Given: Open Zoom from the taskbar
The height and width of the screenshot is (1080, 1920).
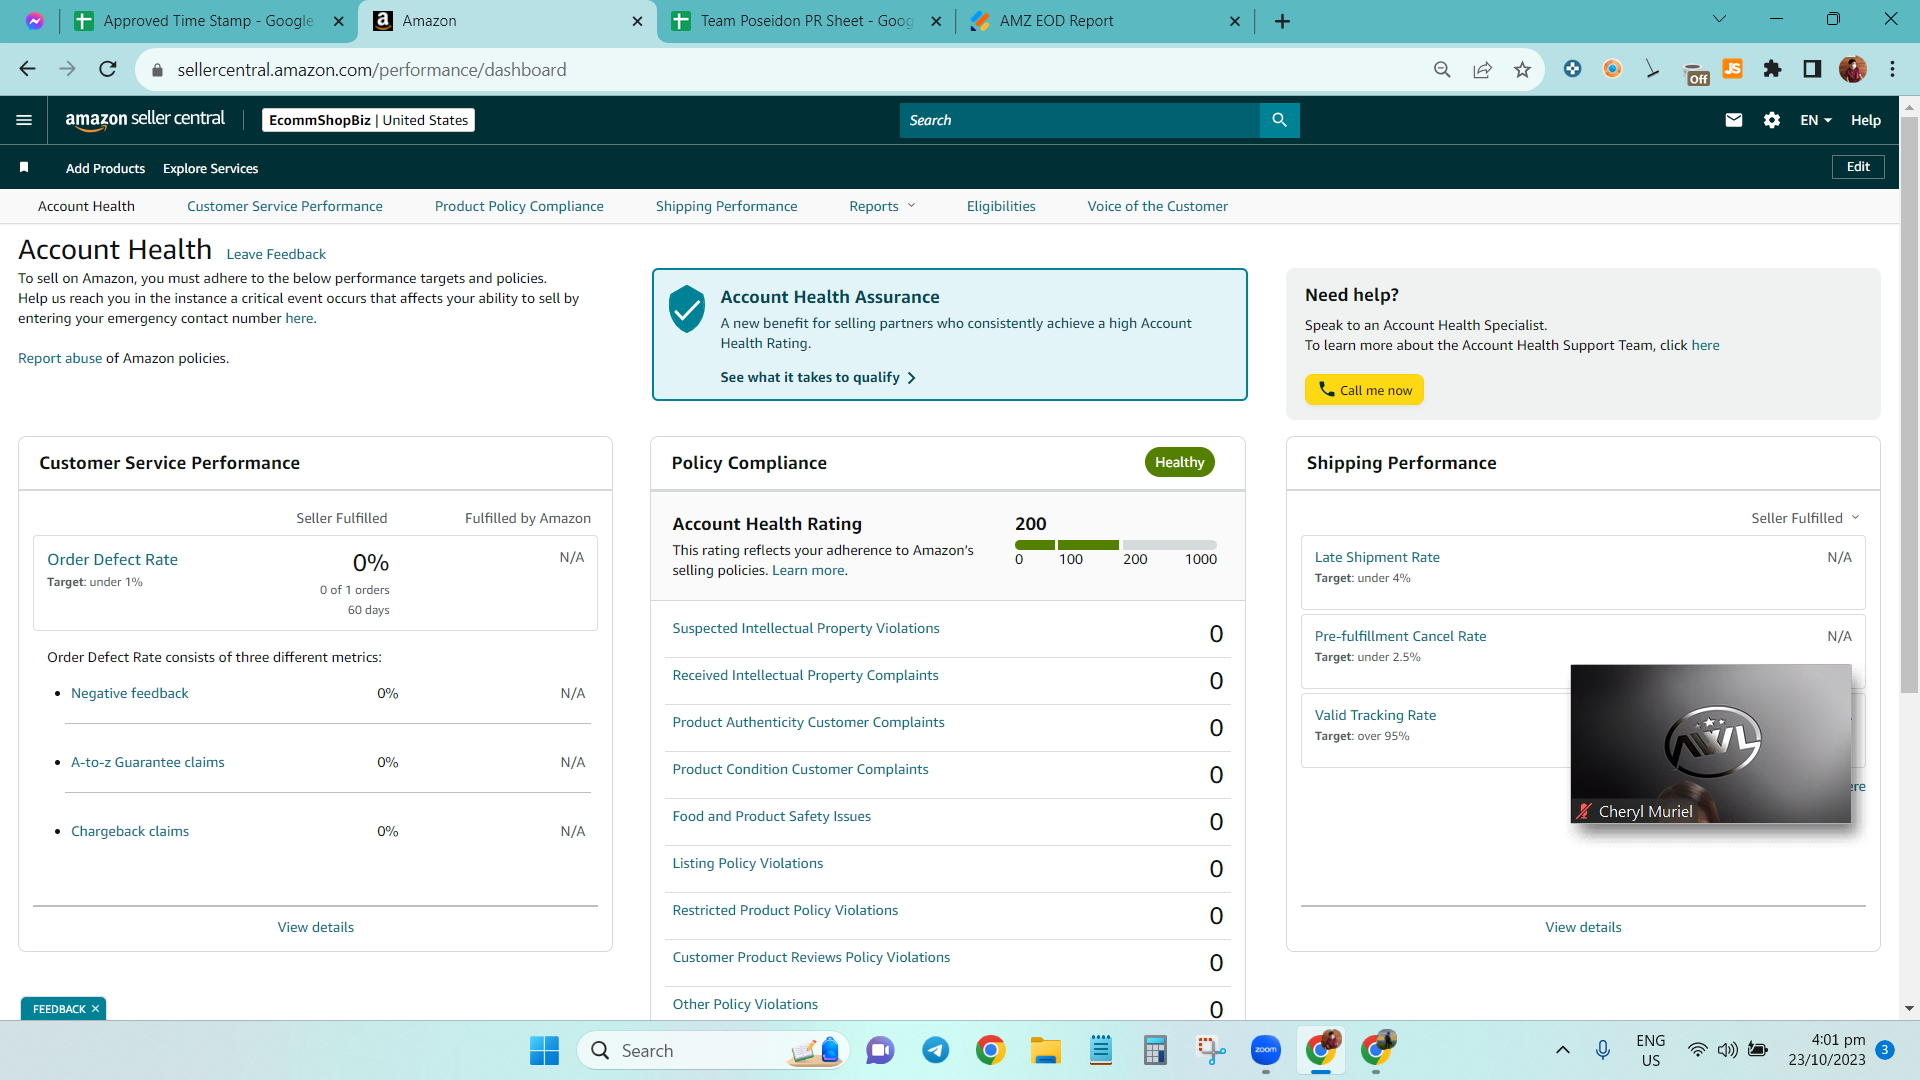Looking at the screenshot, I should (1266, 1050).
